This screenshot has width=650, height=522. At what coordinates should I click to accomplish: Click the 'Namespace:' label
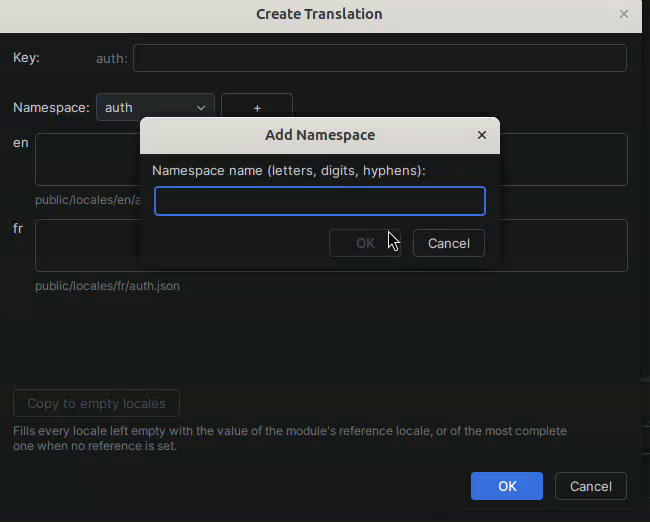point(51,108)
